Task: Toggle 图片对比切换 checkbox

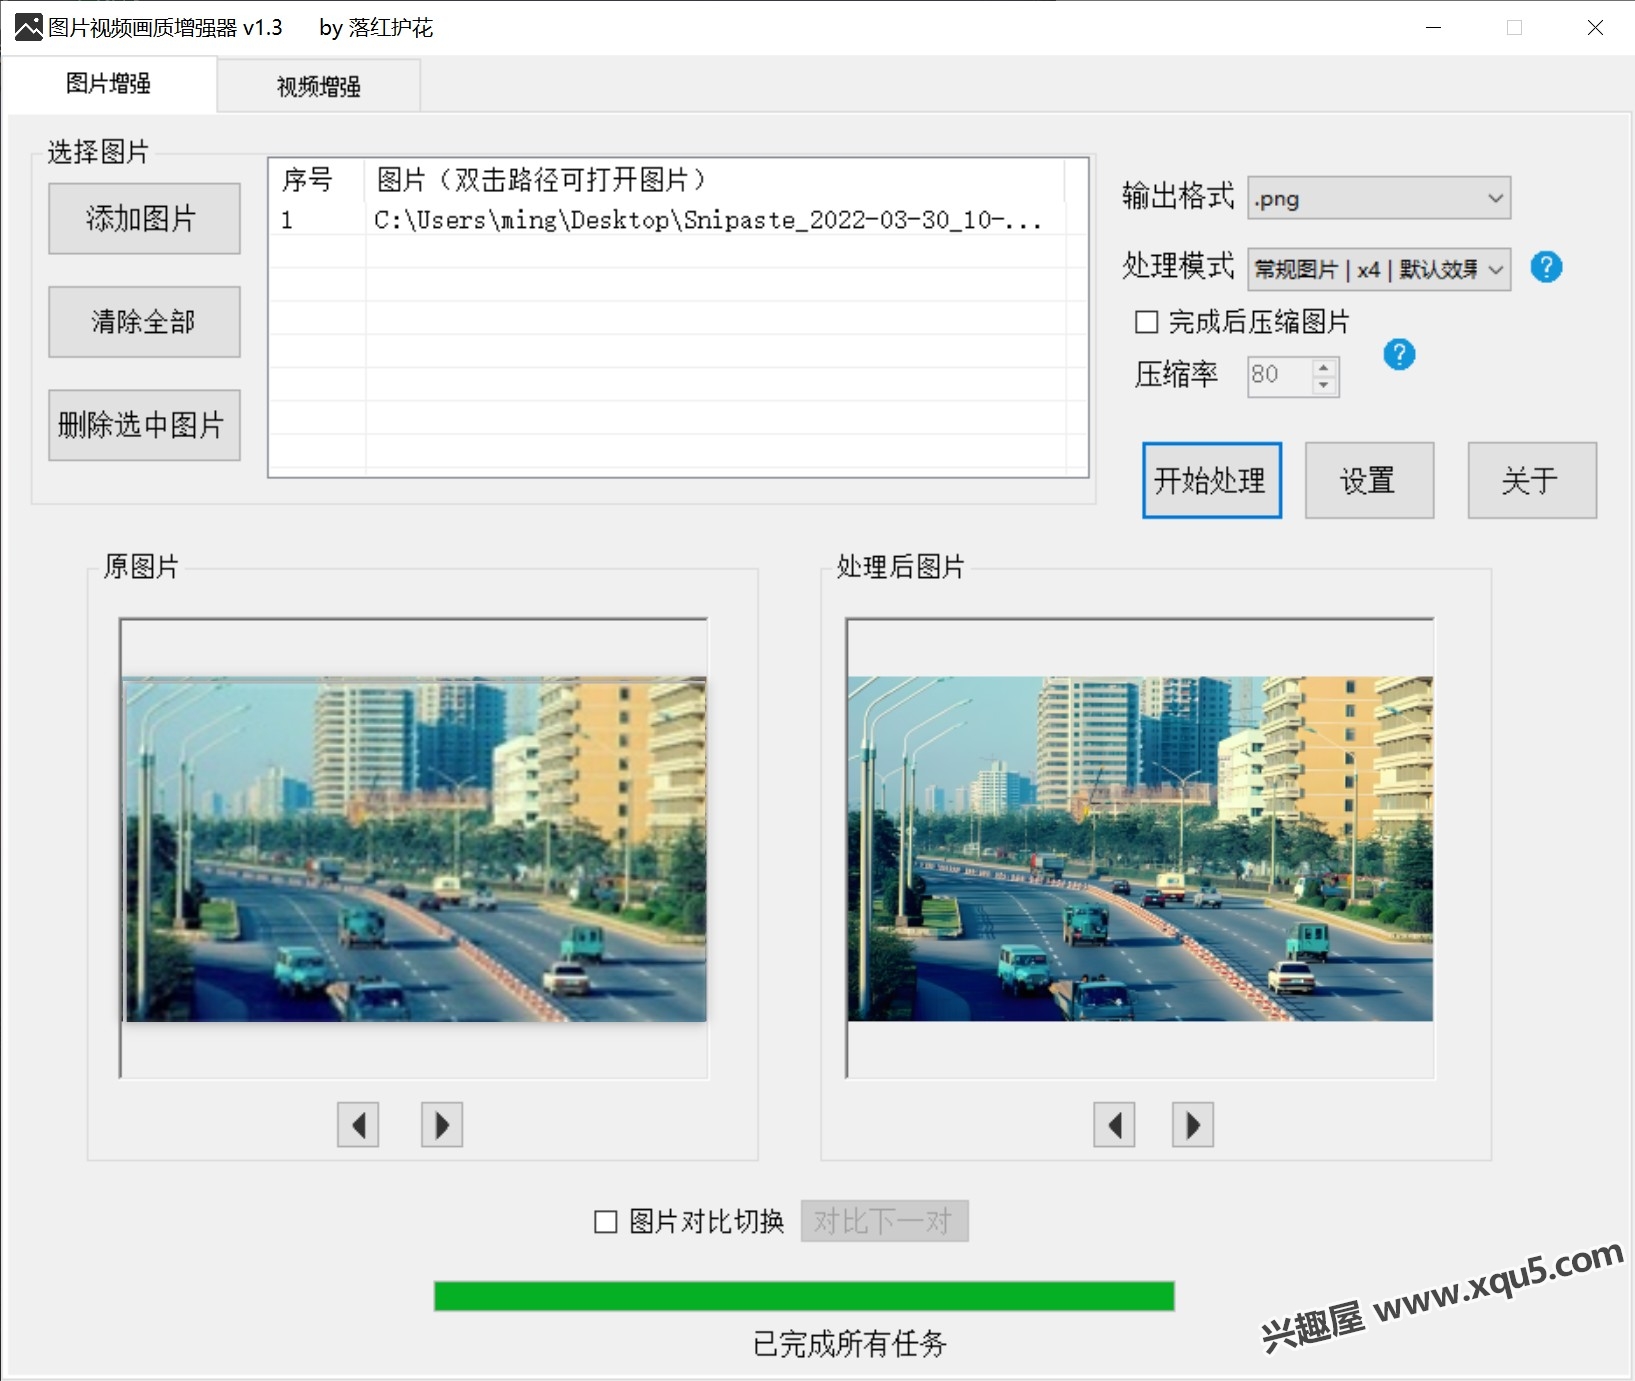Action: [x=606, y=1222]
